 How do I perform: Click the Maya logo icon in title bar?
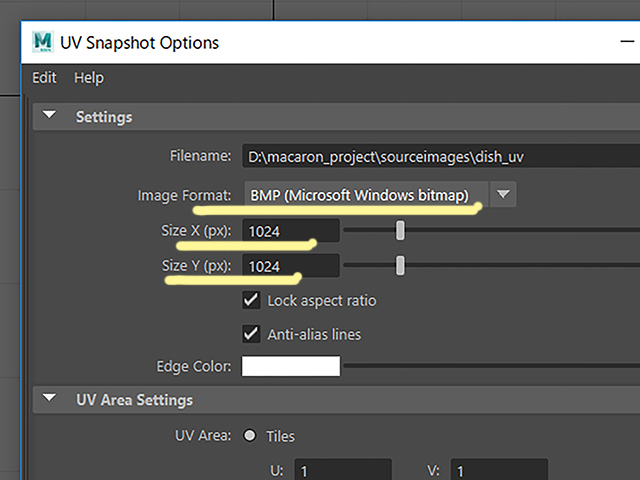[x=43, y=42]
